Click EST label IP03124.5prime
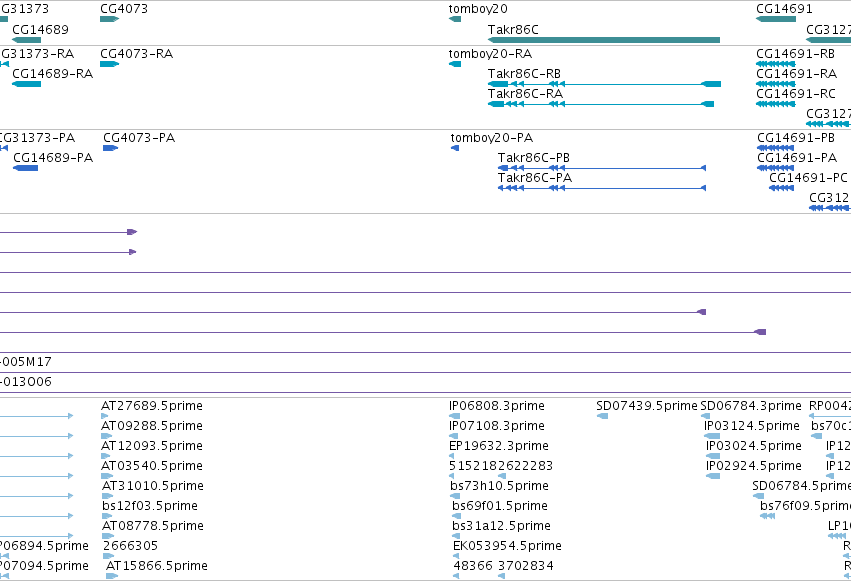Image resolution: width=851 pixels, height=581 pixels. [752, 426]
